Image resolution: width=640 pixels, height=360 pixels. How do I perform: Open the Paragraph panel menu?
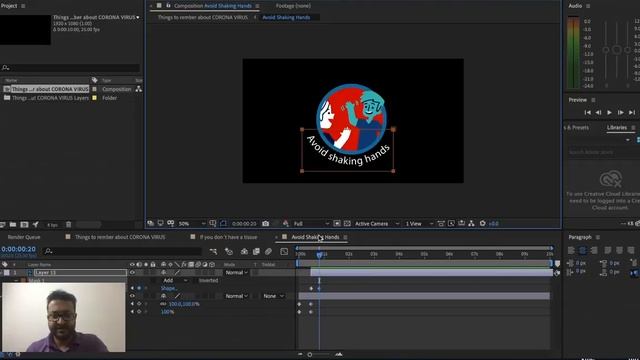click(598, 237)
